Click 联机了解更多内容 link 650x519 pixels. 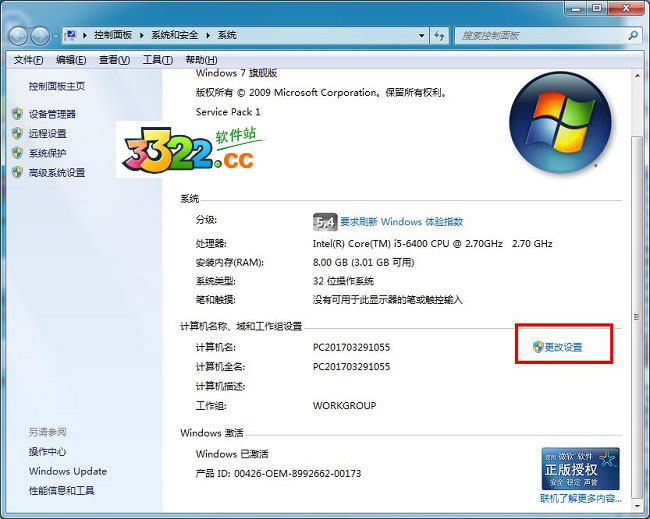pyautogui.click(x=581, y=498)
